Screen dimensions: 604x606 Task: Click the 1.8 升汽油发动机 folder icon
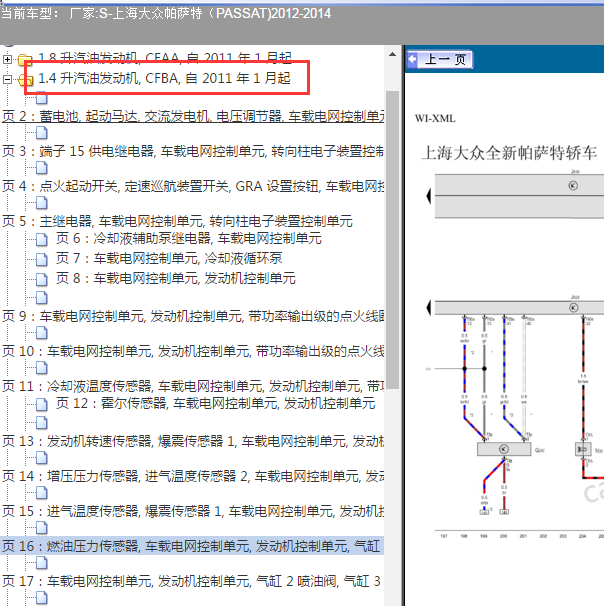(x=26, y=60)
